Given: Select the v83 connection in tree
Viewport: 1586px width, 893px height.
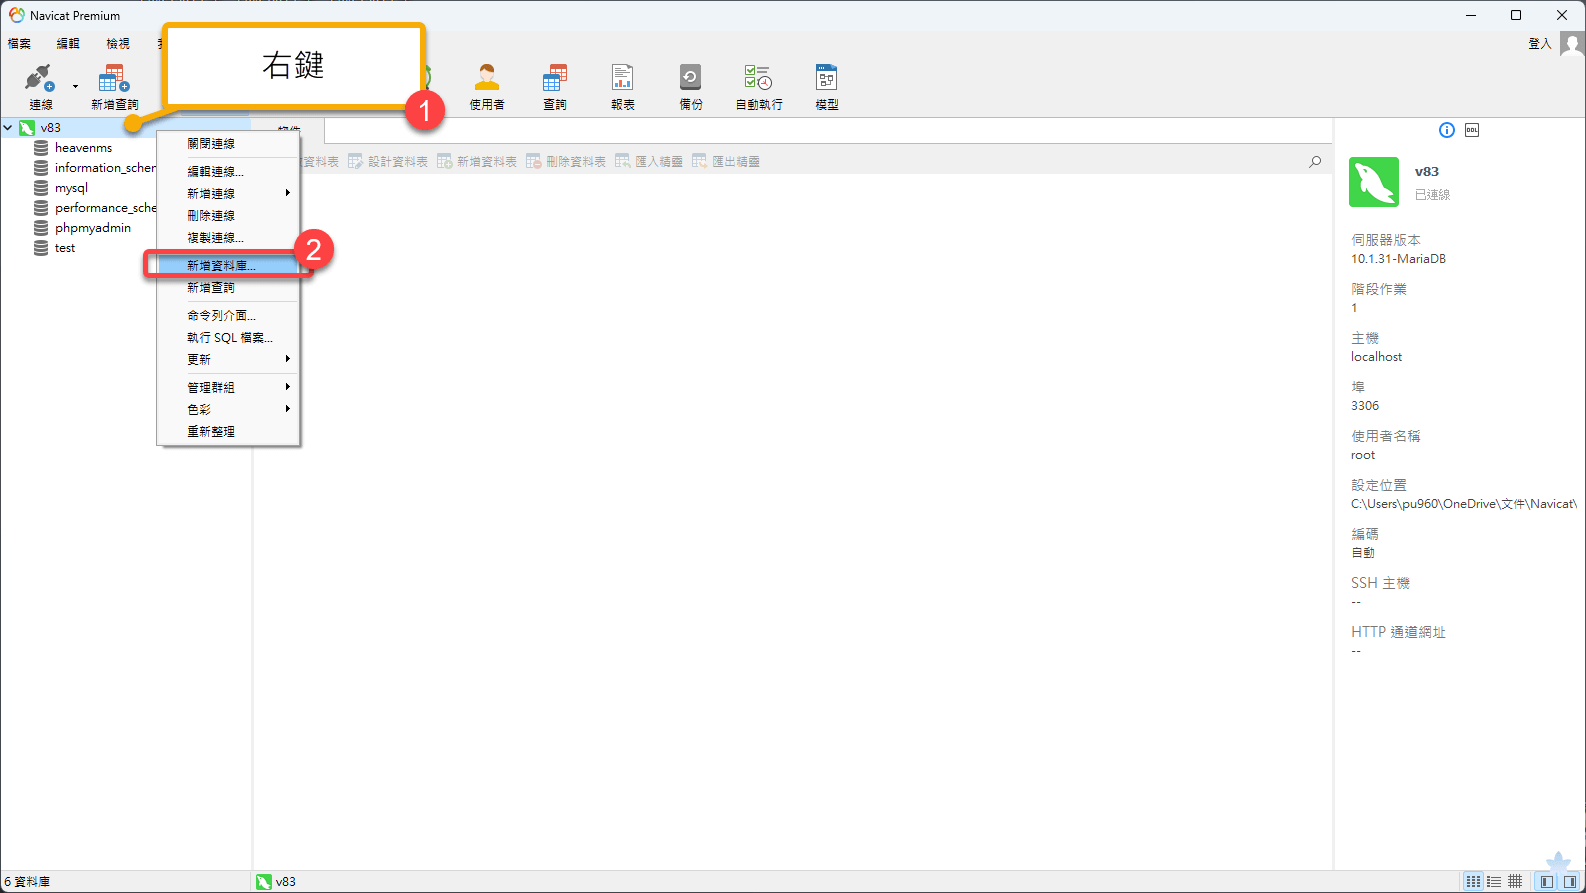Looking at the screenshot, I should point(50,128).
